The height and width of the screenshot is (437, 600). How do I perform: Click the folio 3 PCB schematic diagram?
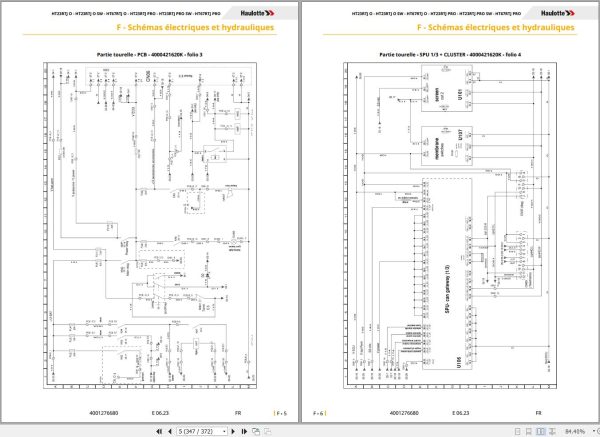click(x=150, y=226)
